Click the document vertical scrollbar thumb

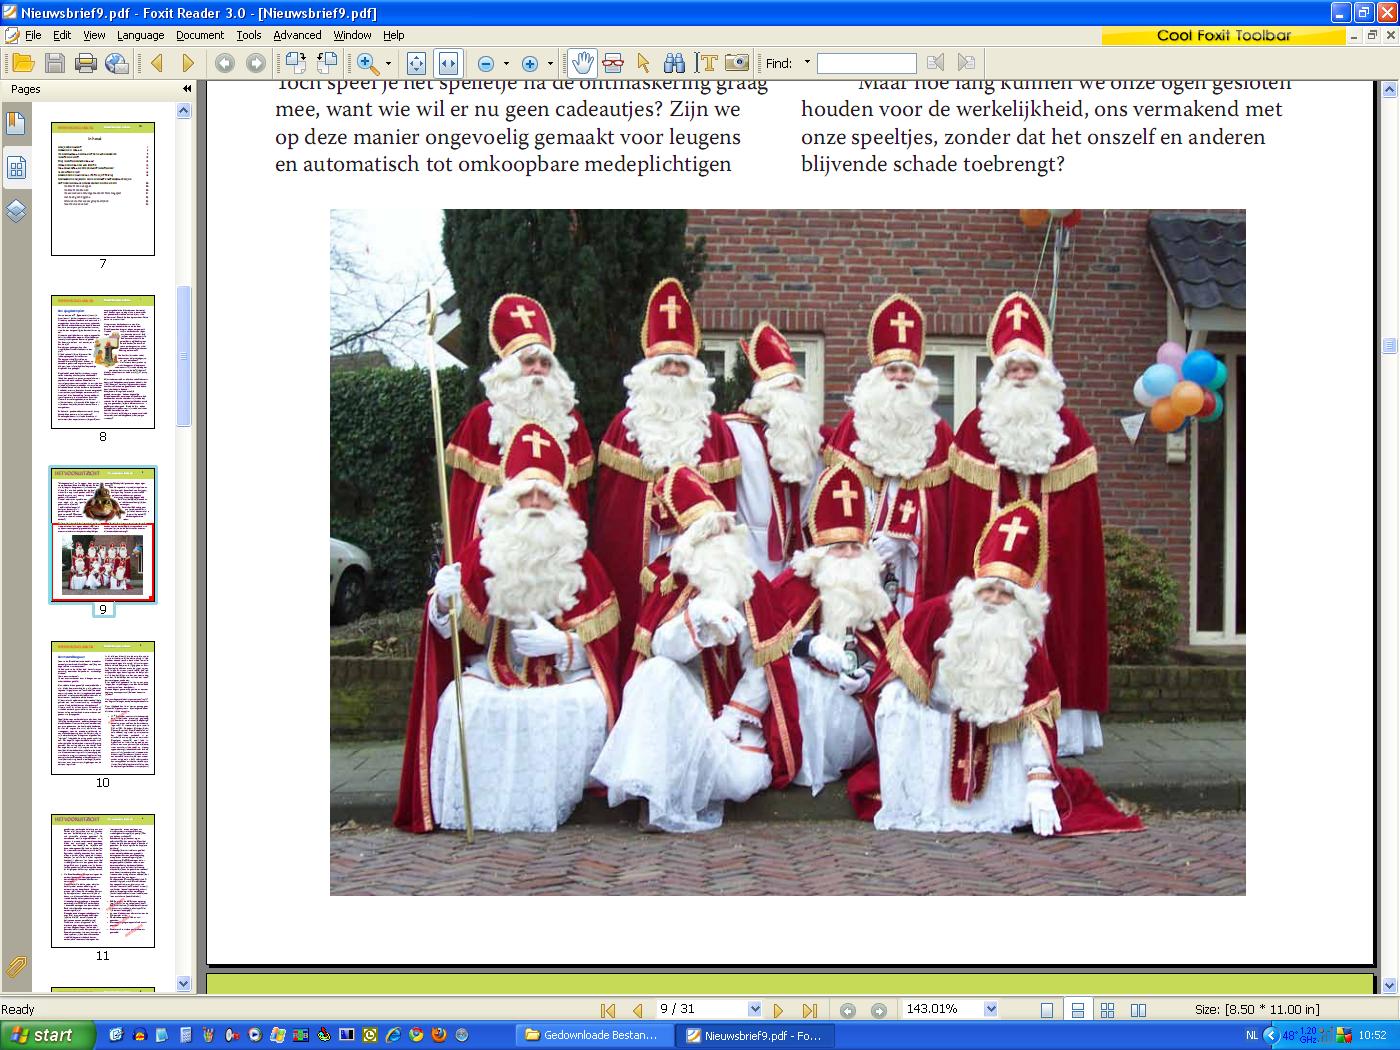coord(1389,346)
